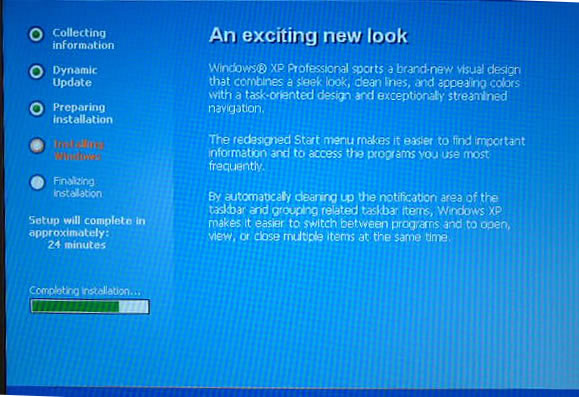The width and height of the screenshot is (579, 397).
Task: Click the red Installing Windows label
Action: click(x=79, y=150)
